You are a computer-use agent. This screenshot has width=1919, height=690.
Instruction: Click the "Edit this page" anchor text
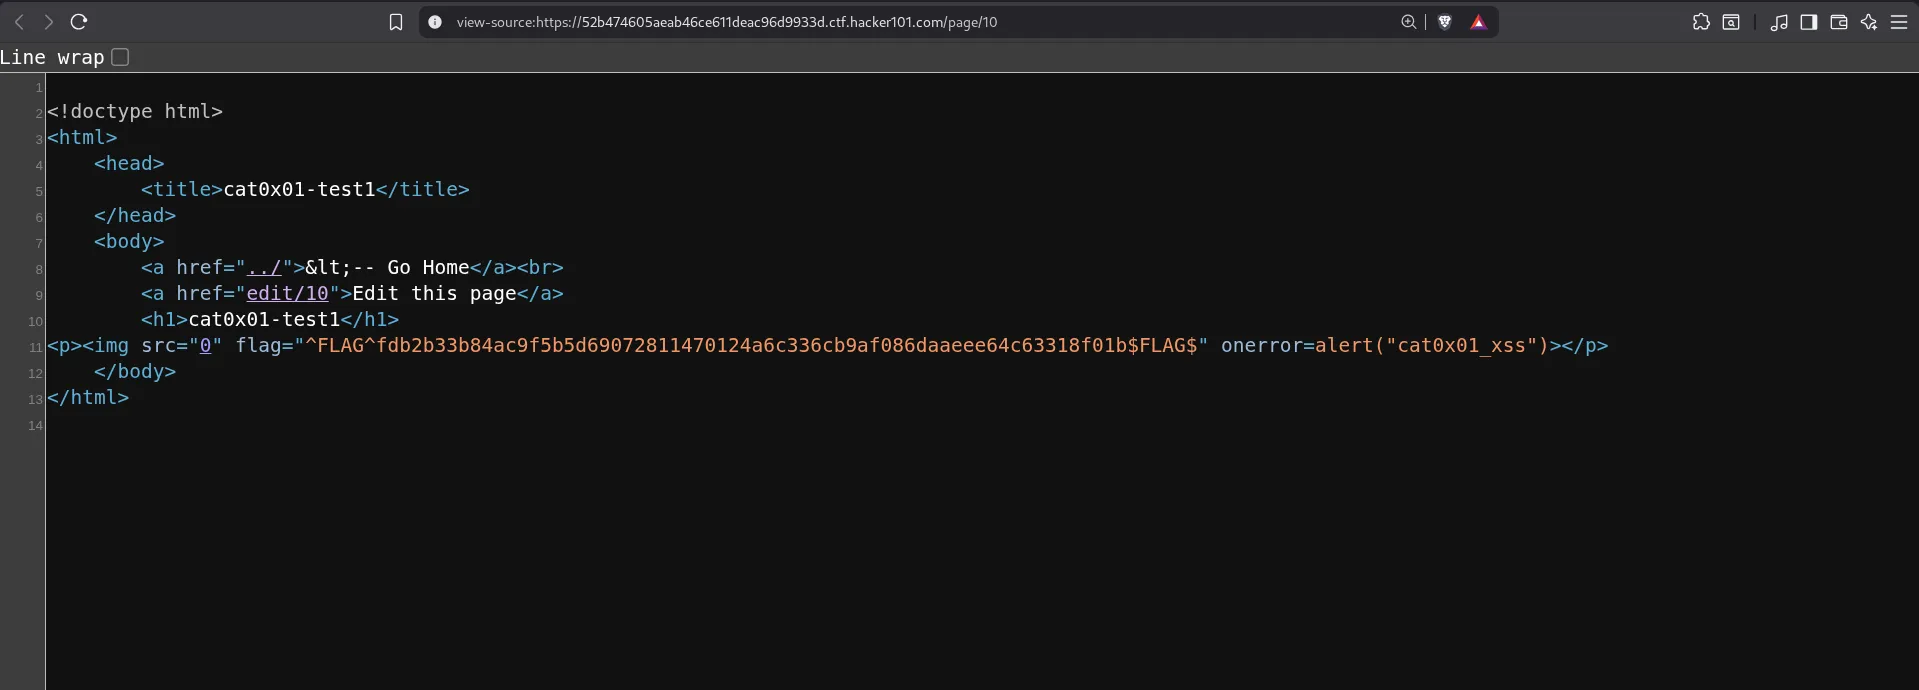point(434,293)
